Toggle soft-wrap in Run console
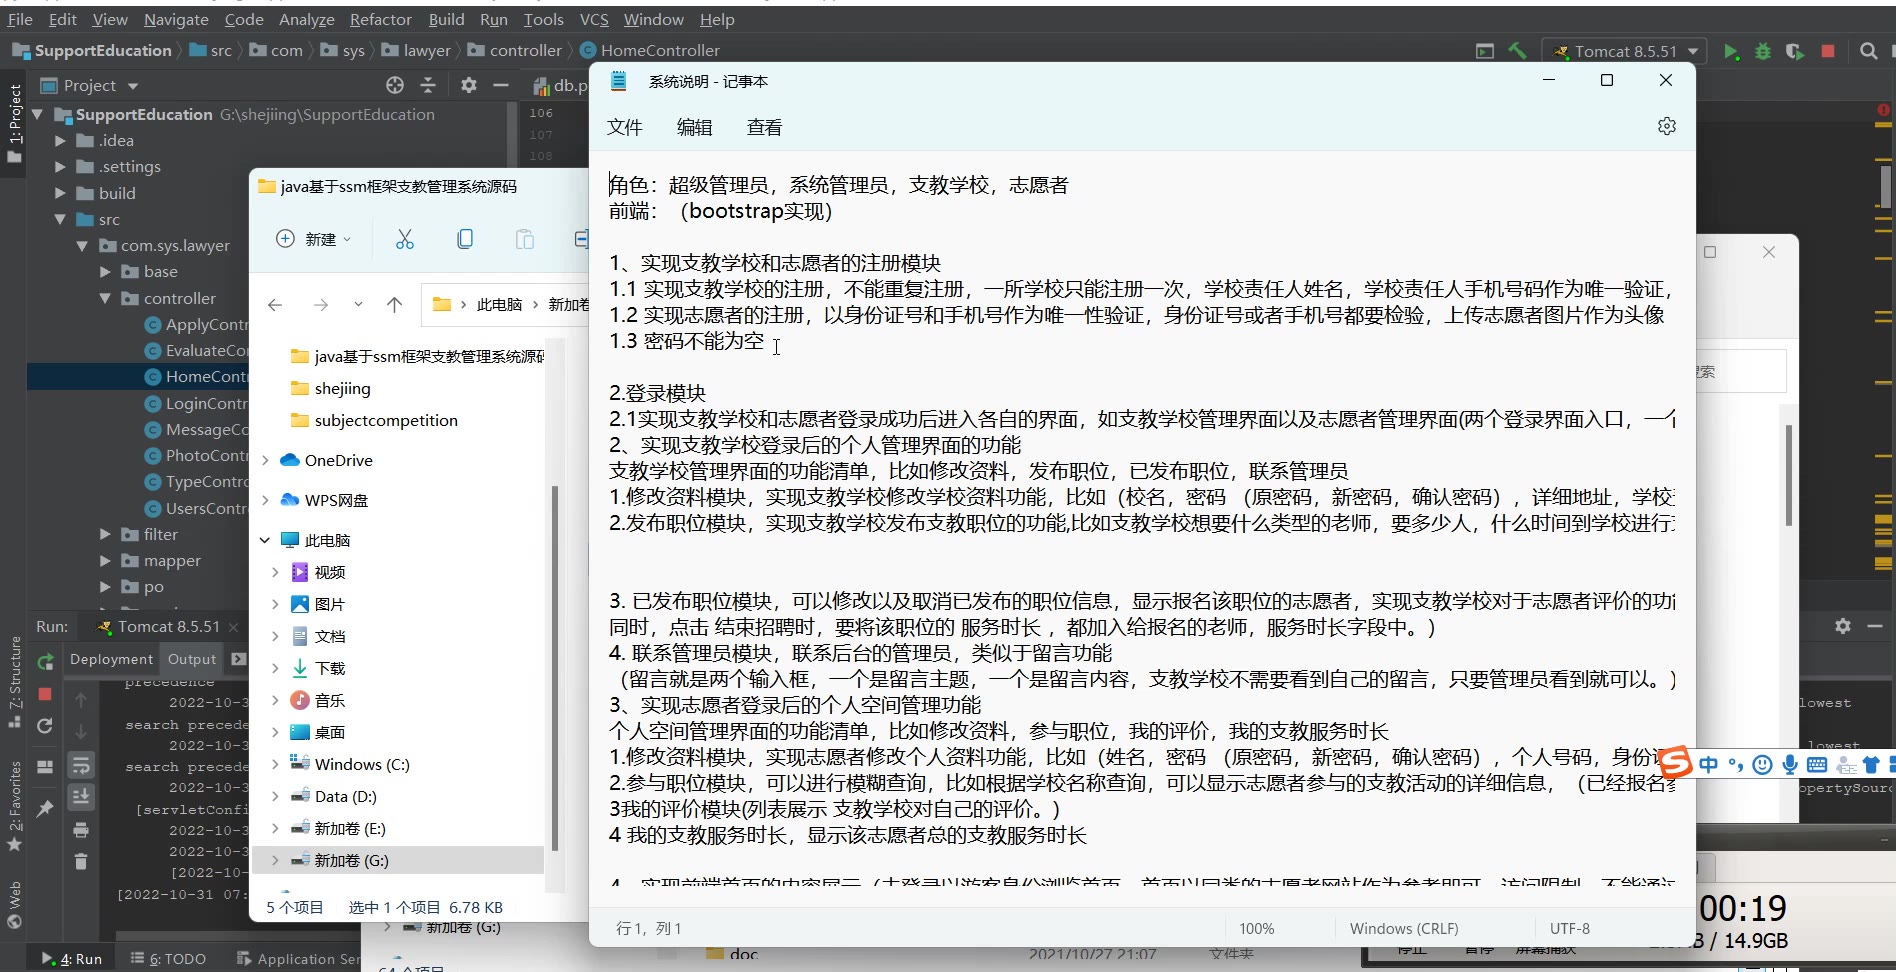1896x972 pixels. (81, 766)
